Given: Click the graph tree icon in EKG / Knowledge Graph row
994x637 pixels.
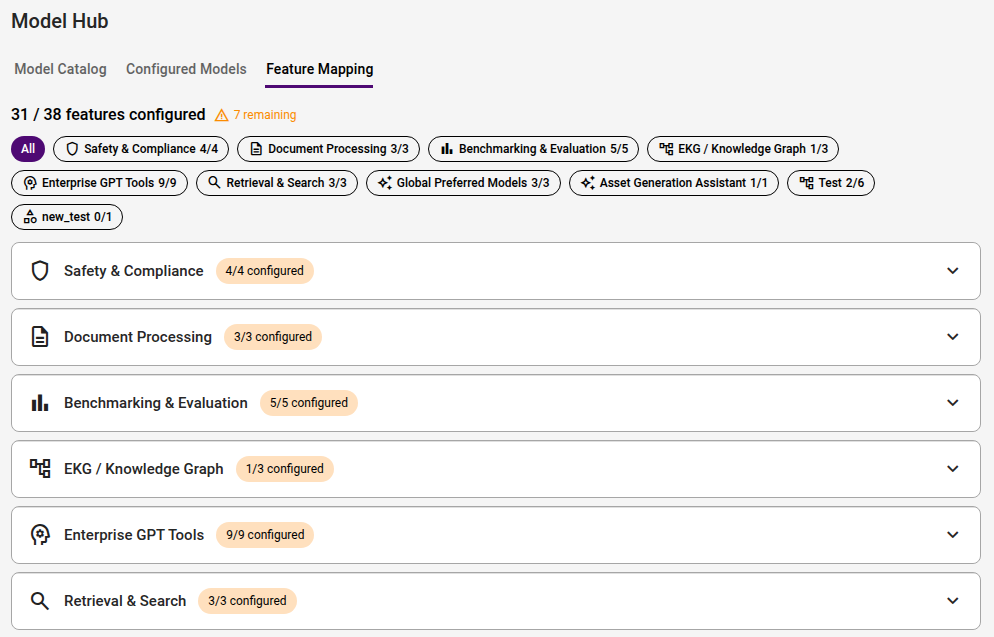Looking at the screenshot, I should [40, 468].
